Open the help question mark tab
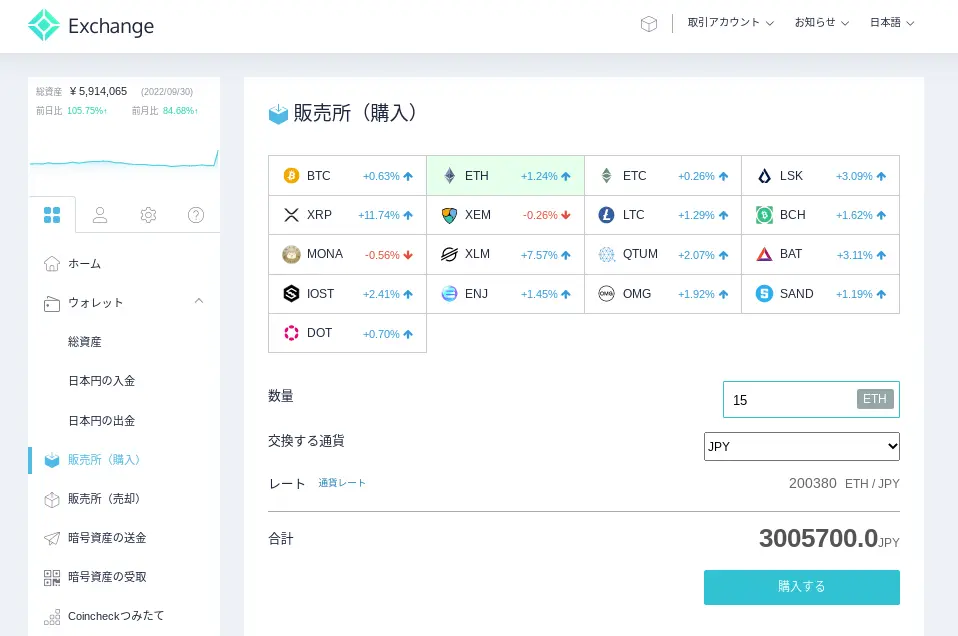The width and height of the screenshot is (958, 636). [x=196, y=215]
